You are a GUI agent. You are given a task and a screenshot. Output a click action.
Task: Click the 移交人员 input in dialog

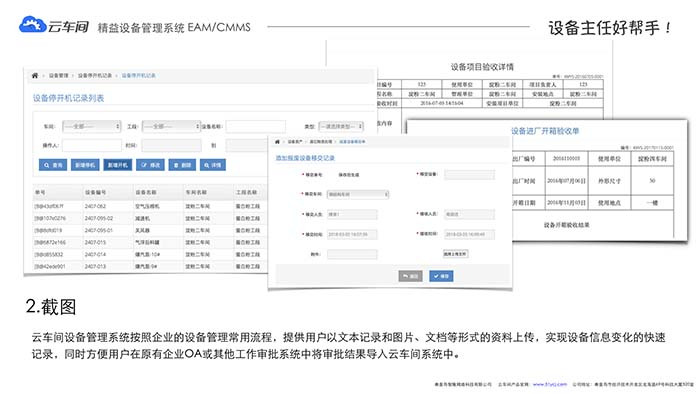pyautogui.click(x=352, y=215)
